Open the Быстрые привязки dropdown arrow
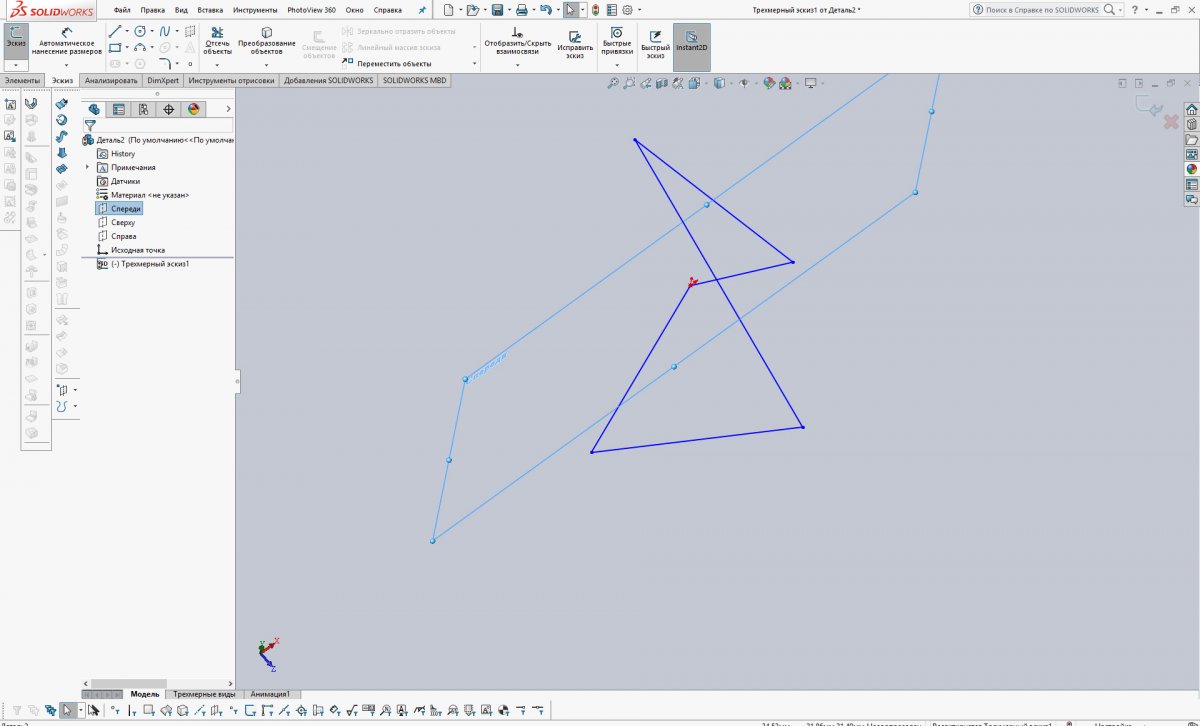 (616, 66)
